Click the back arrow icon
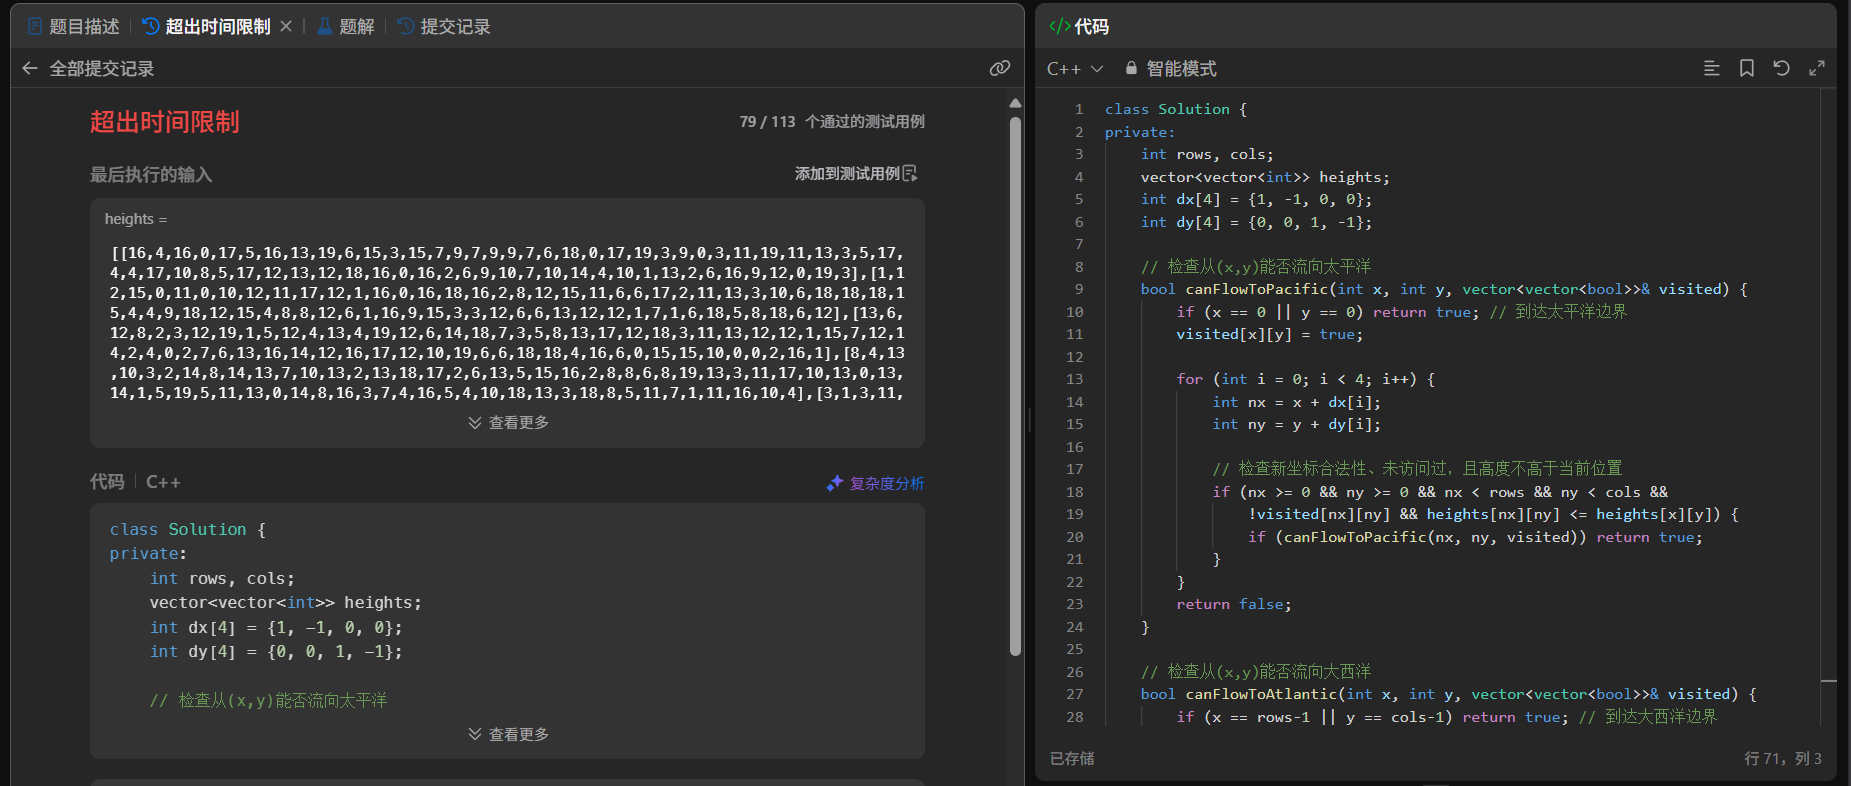This screenshot has width=1851, height=786. [x=30, y=68]
